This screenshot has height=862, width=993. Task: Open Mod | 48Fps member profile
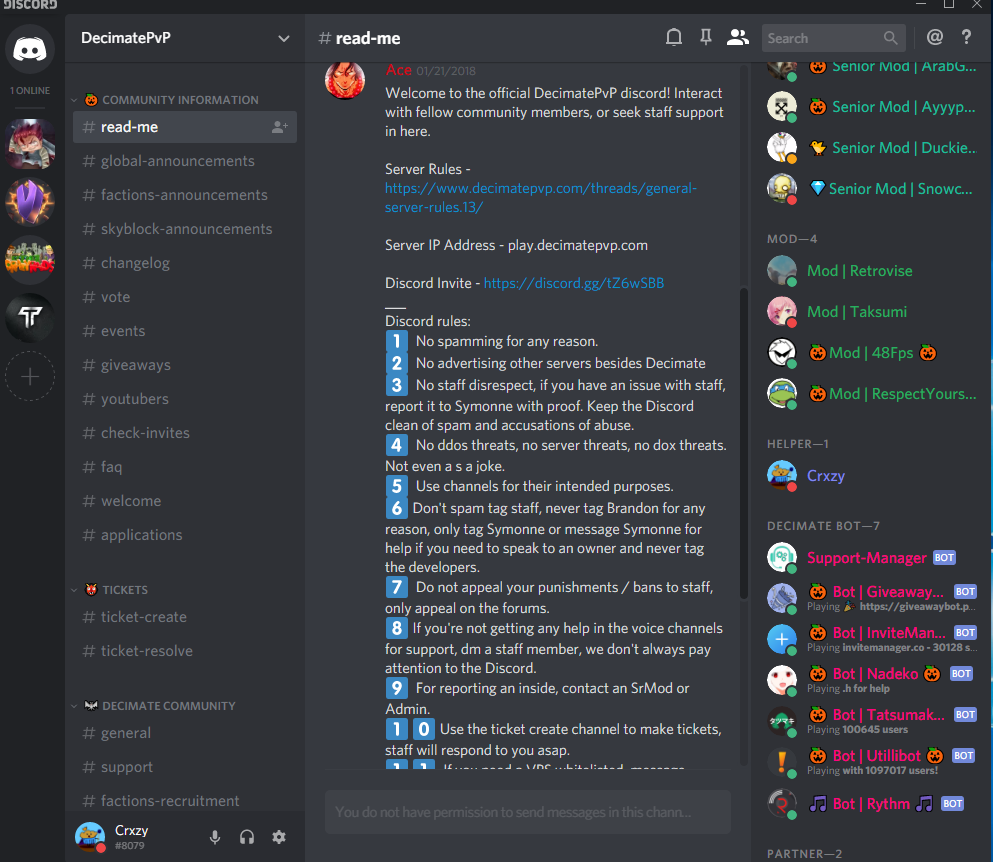(871, 353)
